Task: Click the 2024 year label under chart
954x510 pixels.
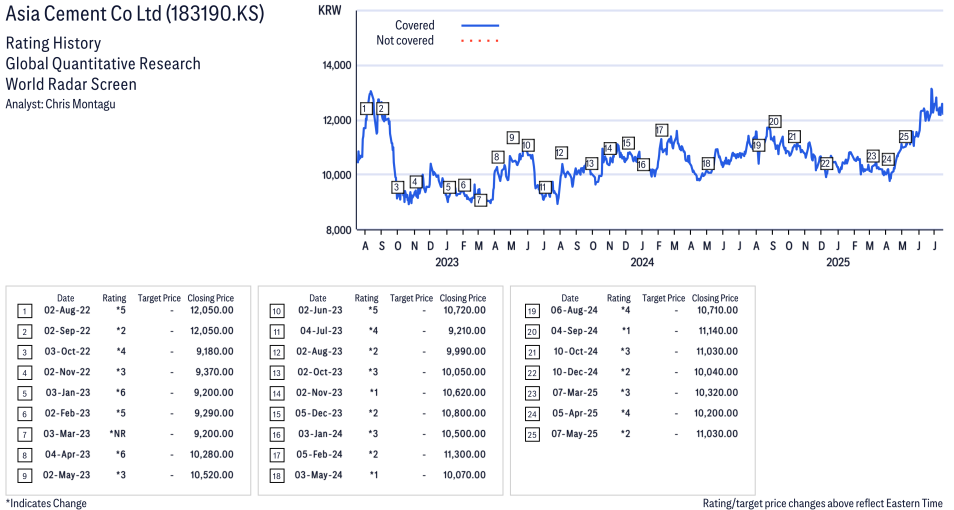Action: tap(642, 262)
